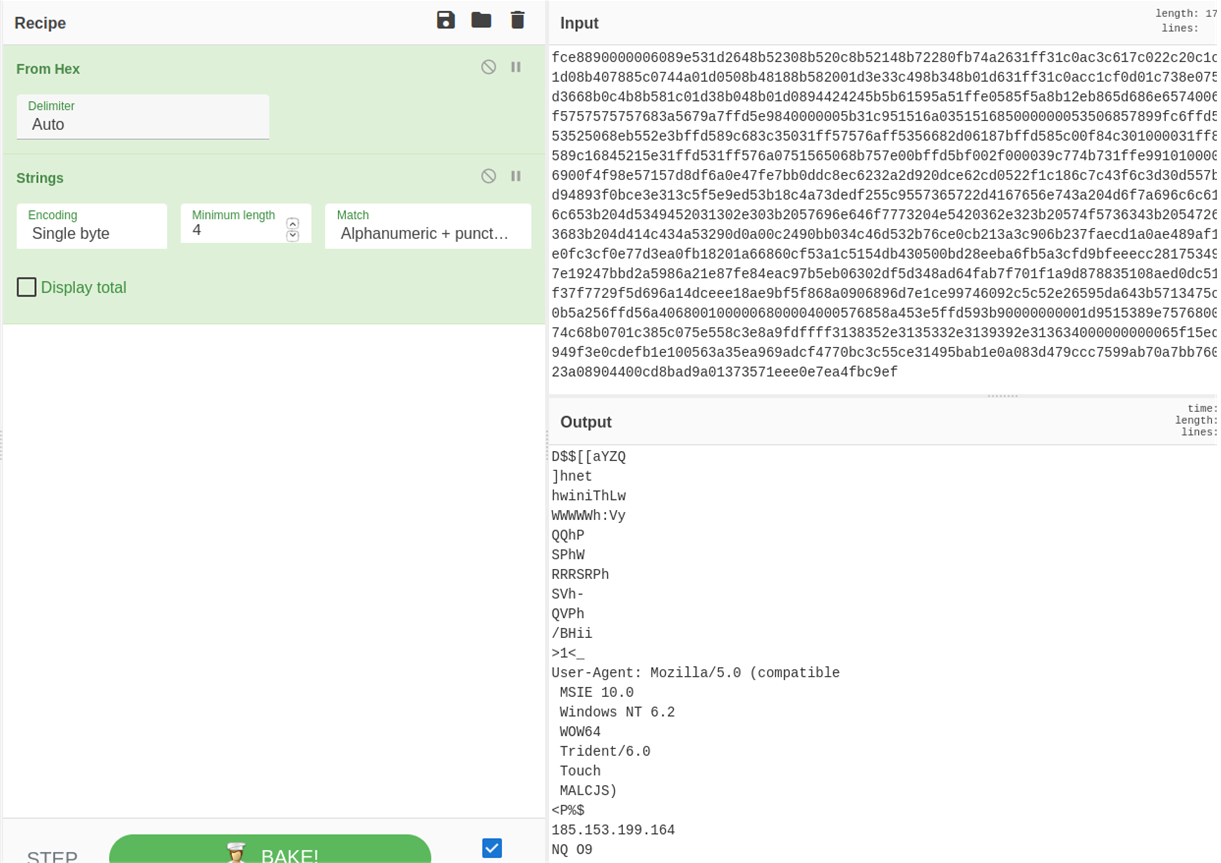Screen dimensions: 1221x863
Task: Click the first hex line starting fce889
Action: [884, 57]
